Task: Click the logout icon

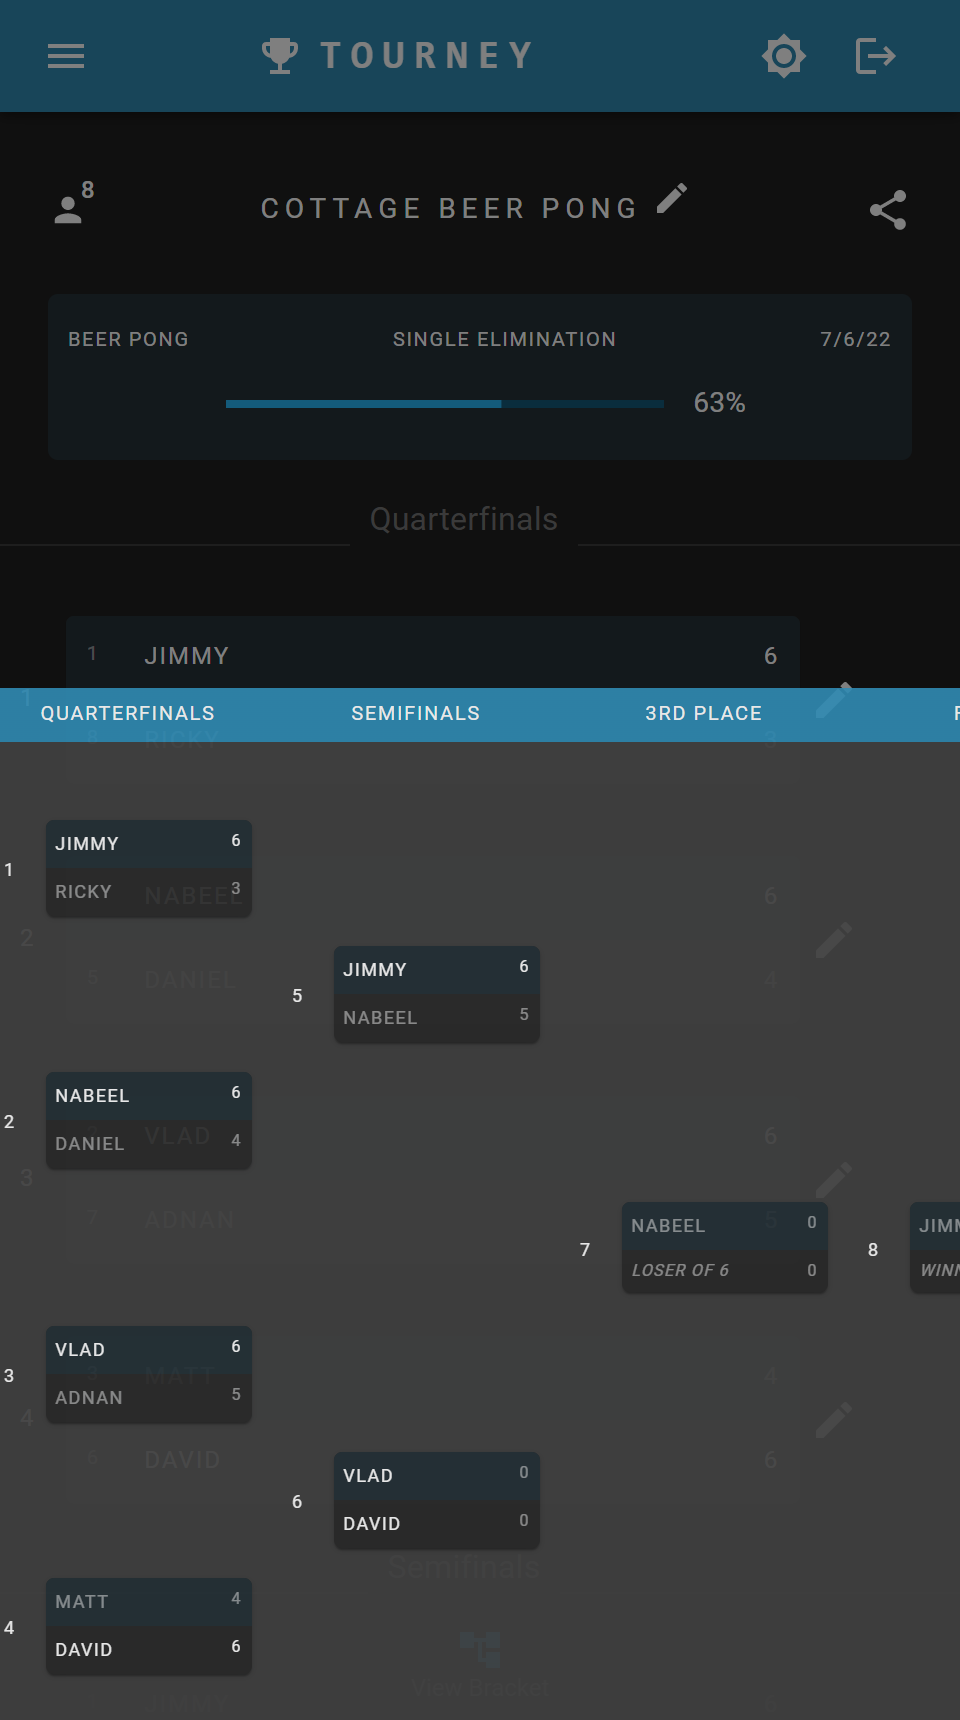Action: pos(875,56)
